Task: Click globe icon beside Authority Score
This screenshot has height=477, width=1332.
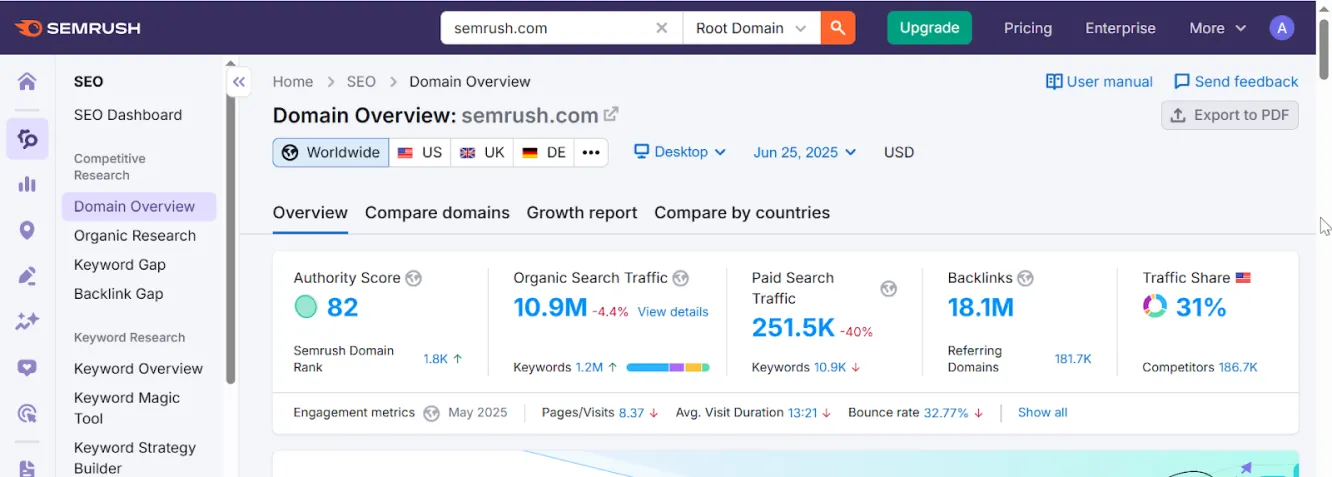Action: (413, 278)
